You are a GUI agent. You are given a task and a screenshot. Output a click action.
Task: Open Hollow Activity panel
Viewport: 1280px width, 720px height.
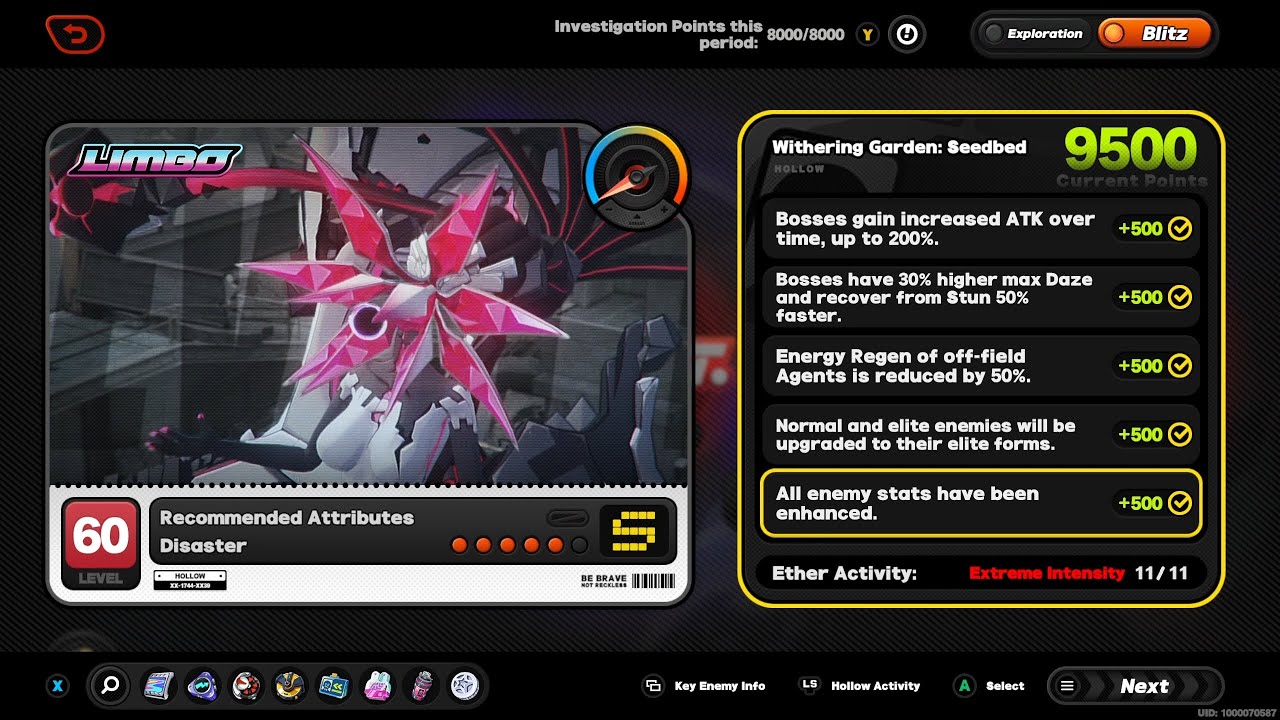pyautogui.click(x=860, y=686)
